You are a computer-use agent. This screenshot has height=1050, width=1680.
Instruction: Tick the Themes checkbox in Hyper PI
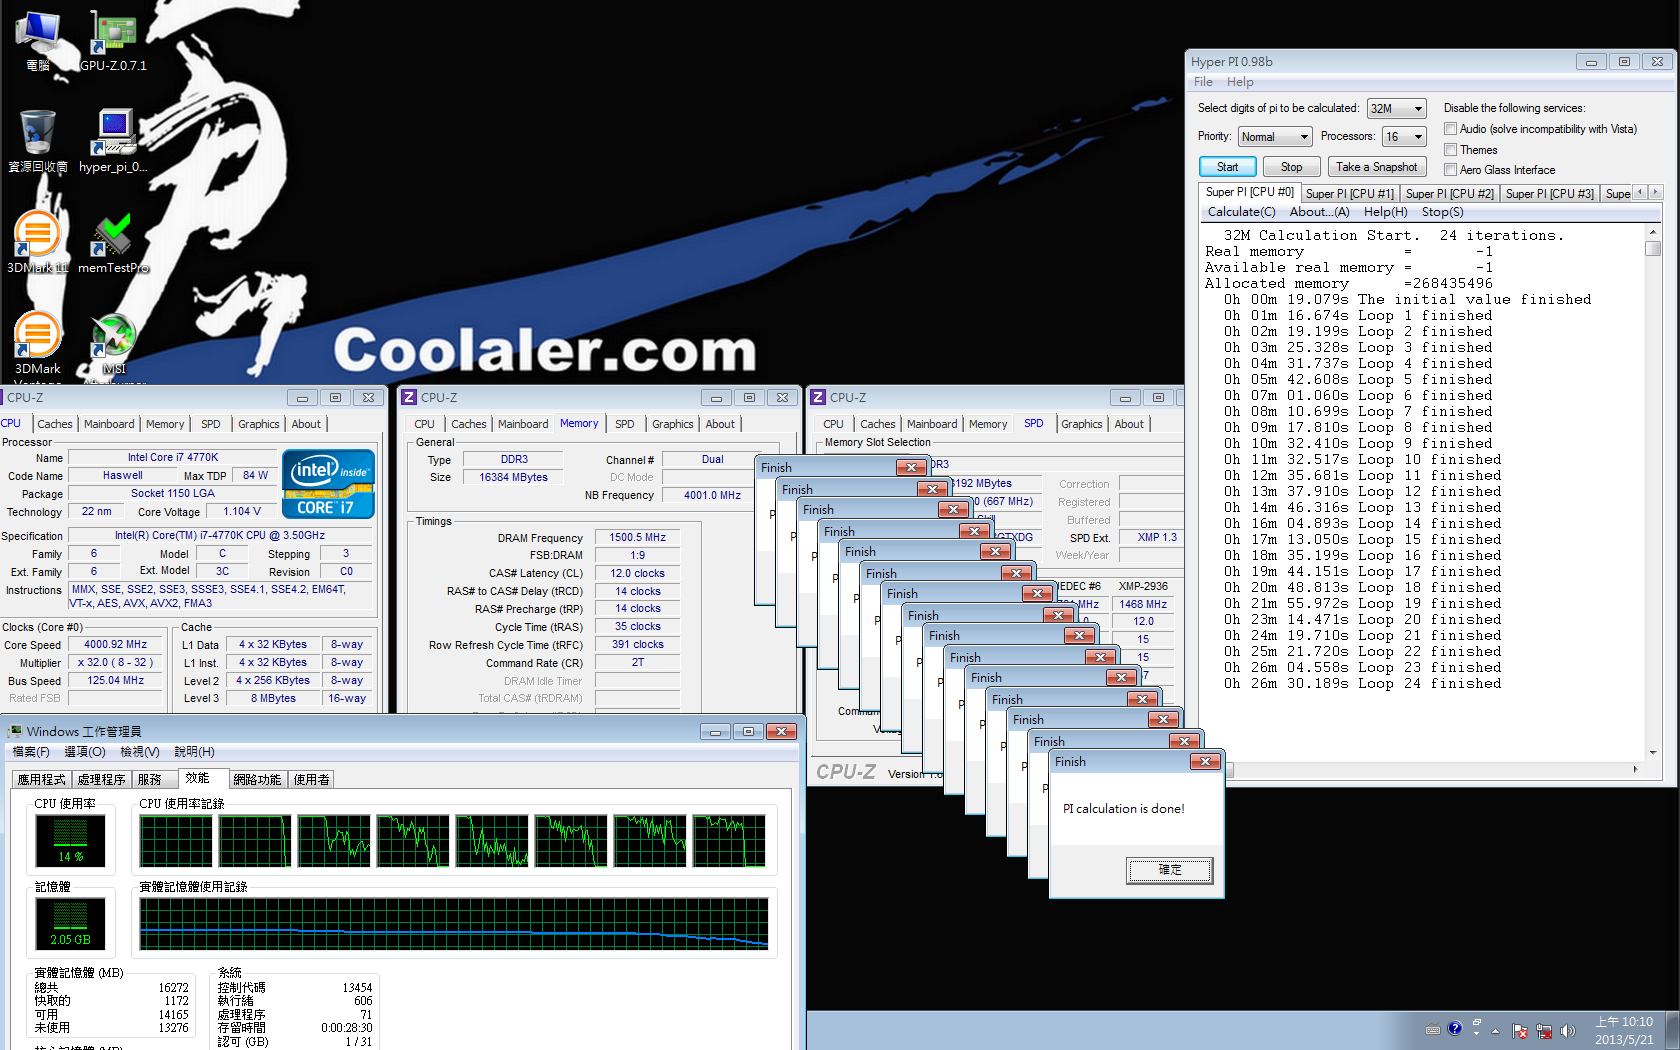1450,150
